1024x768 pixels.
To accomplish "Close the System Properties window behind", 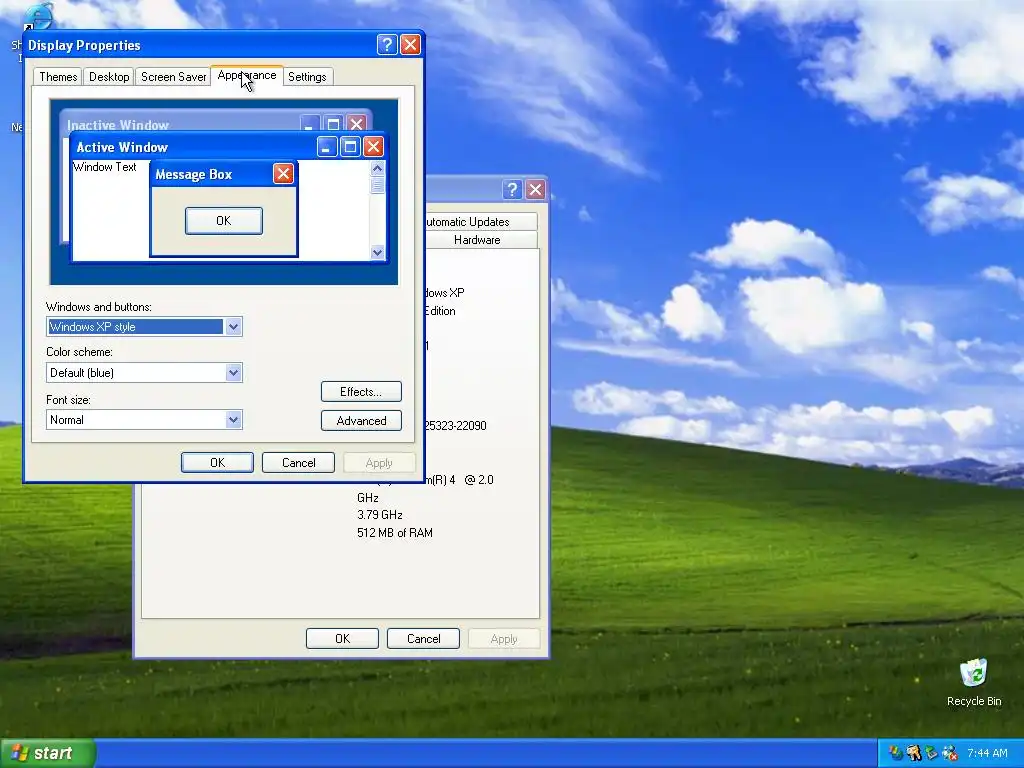I will [x=536, y=189].
